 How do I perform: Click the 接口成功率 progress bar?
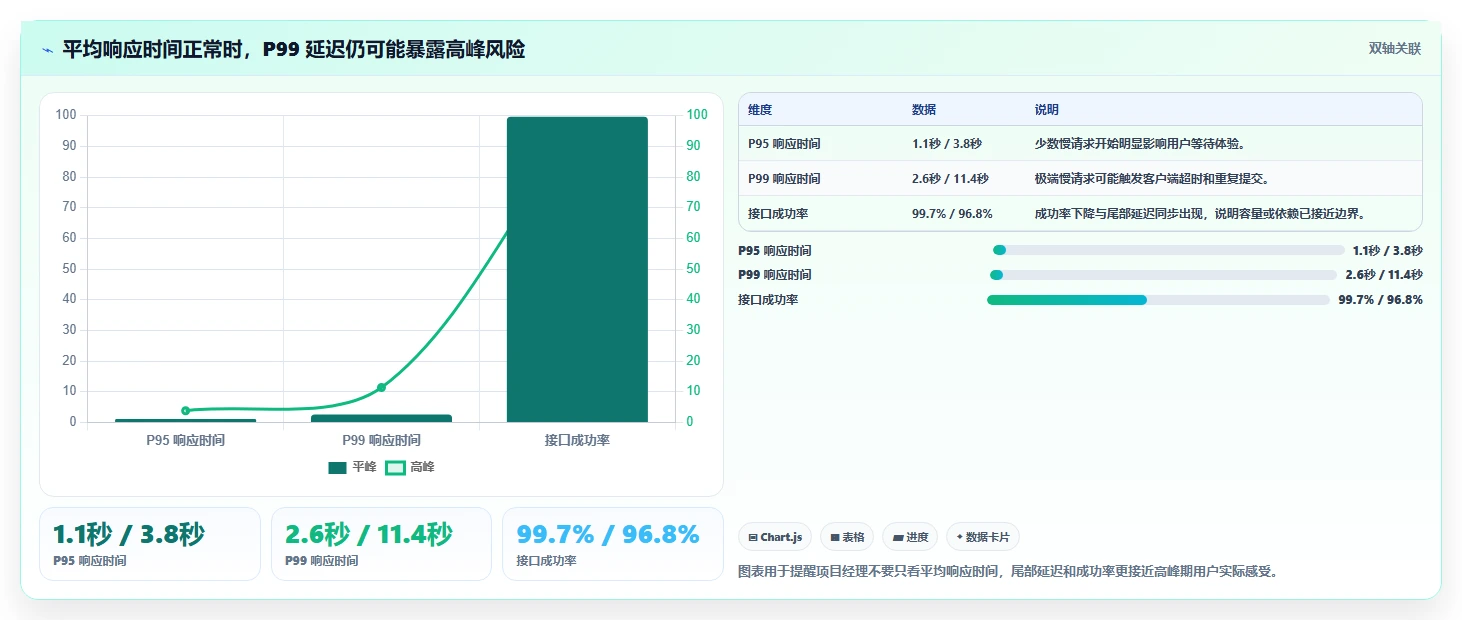1158,300
